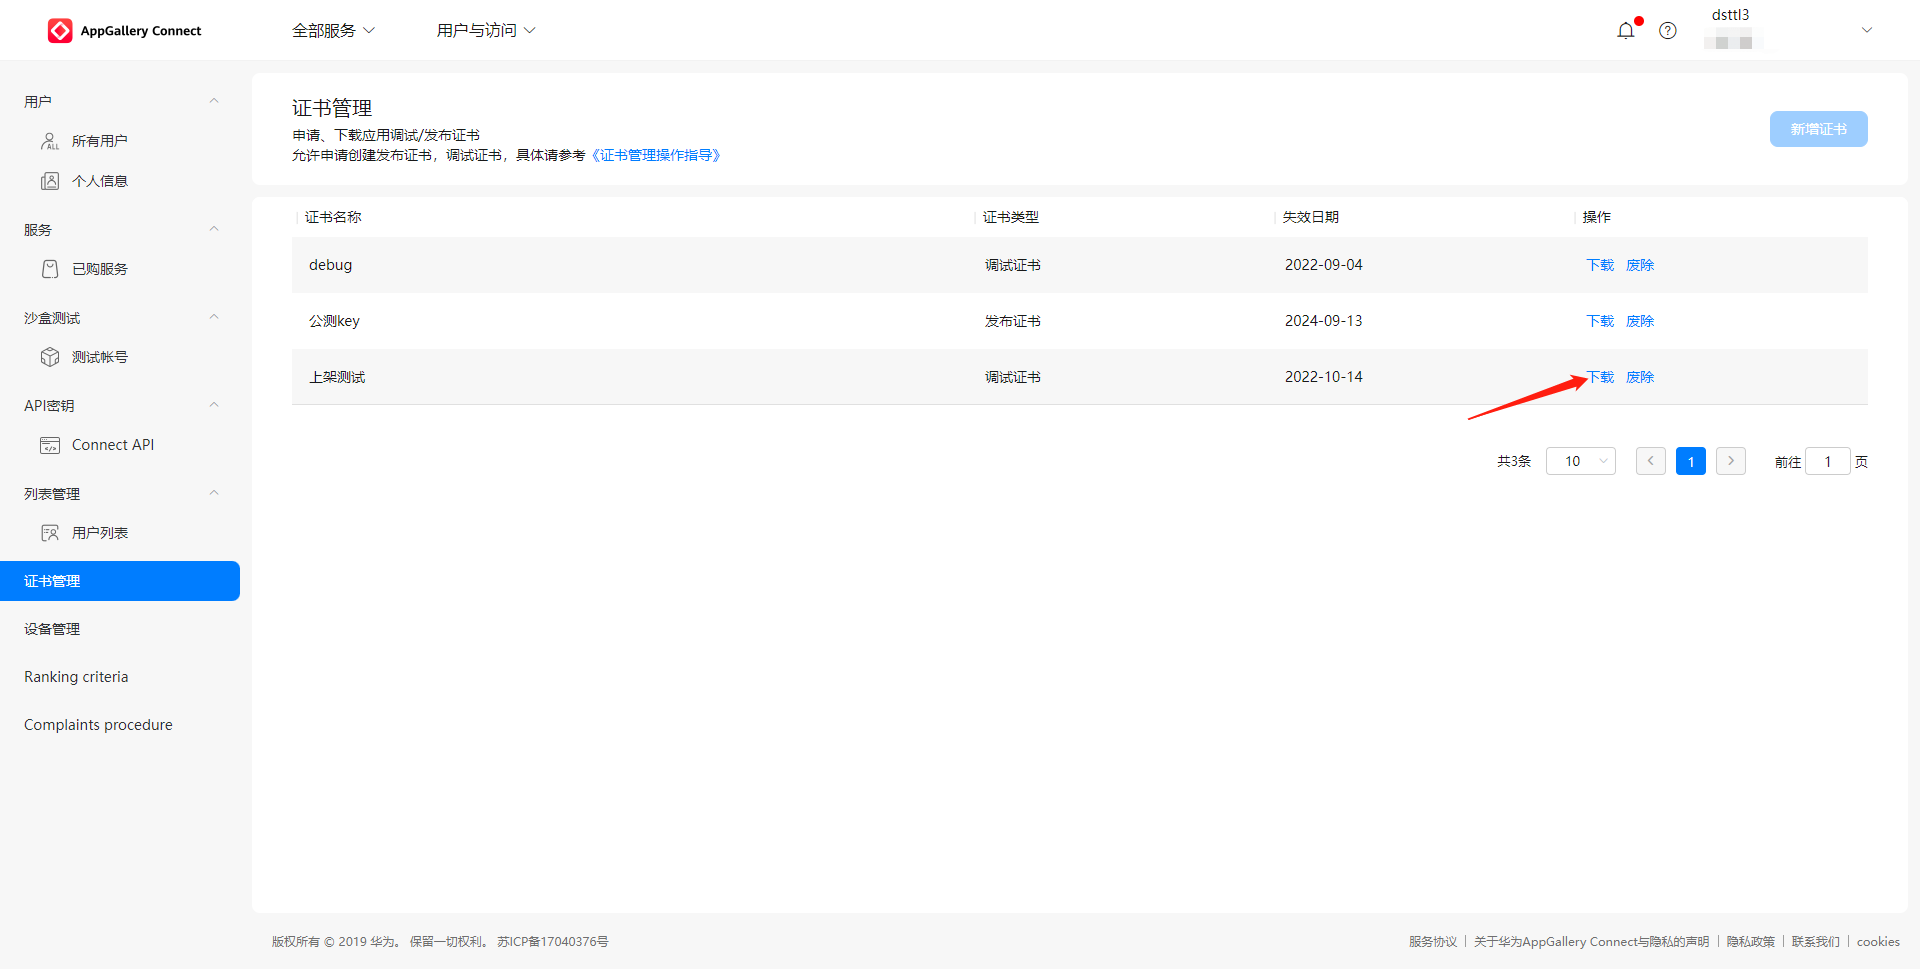Click the 公测key certificate name
The width and height of the screenshot is (1920, 969).
pos(334,321)
